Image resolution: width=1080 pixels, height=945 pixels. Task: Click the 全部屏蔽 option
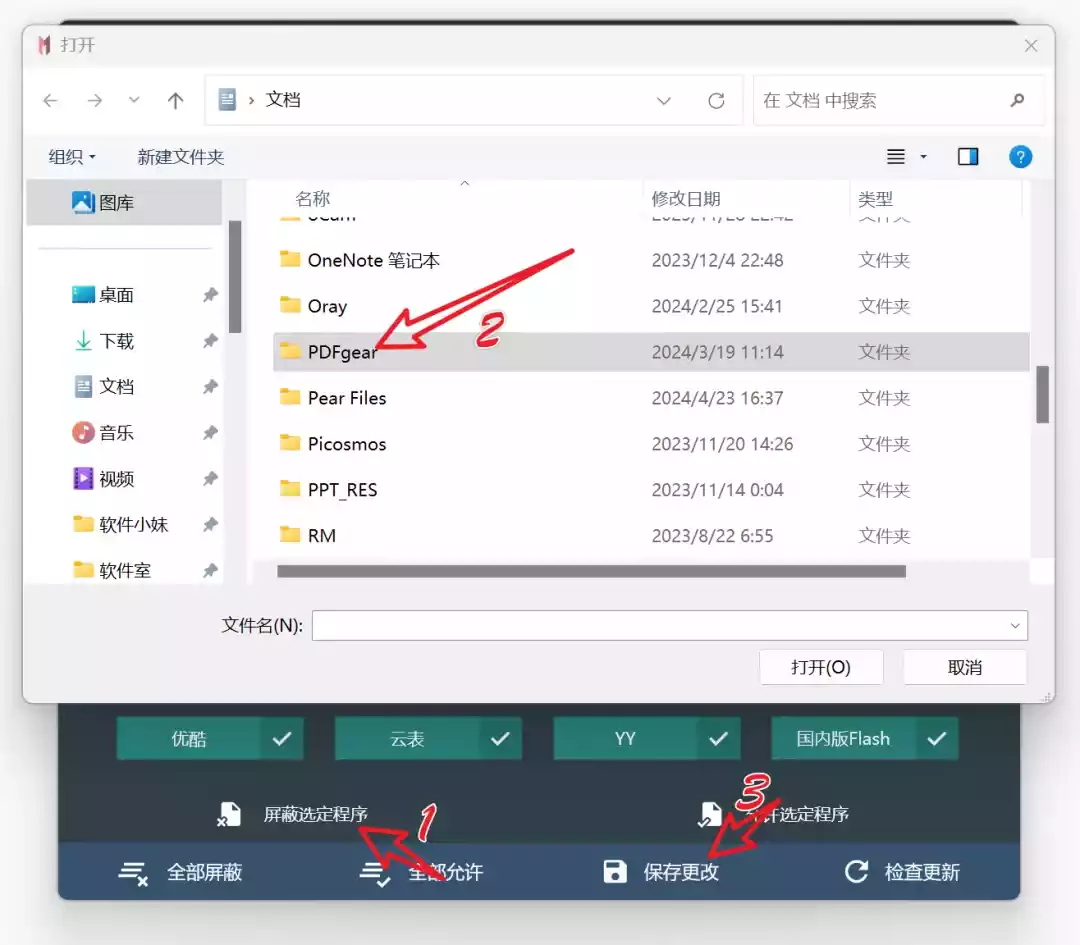tap(181, 872)
